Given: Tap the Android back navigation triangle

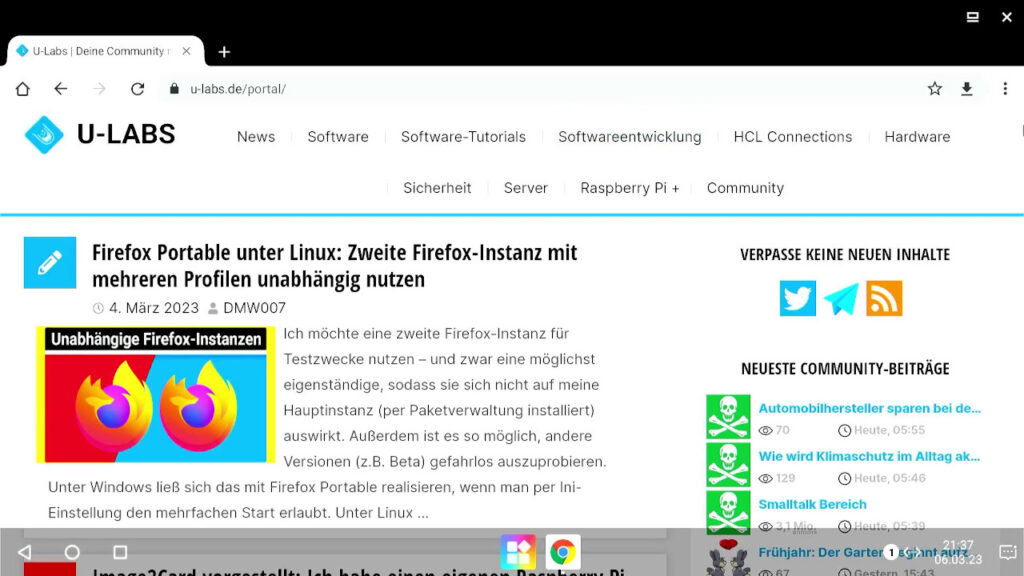Looking at the screenshot, I should pyautogui.click(x=25, y=552).
